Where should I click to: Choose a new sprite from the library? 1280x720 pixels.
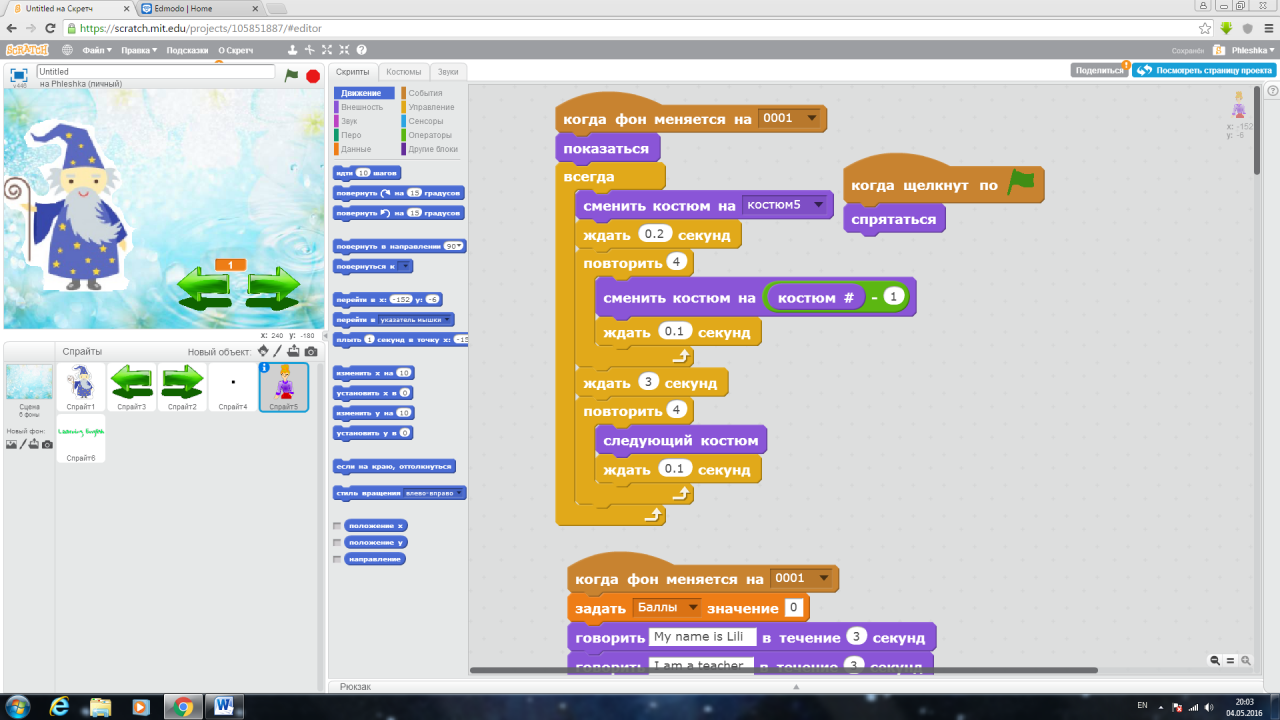tap(263, 351)
